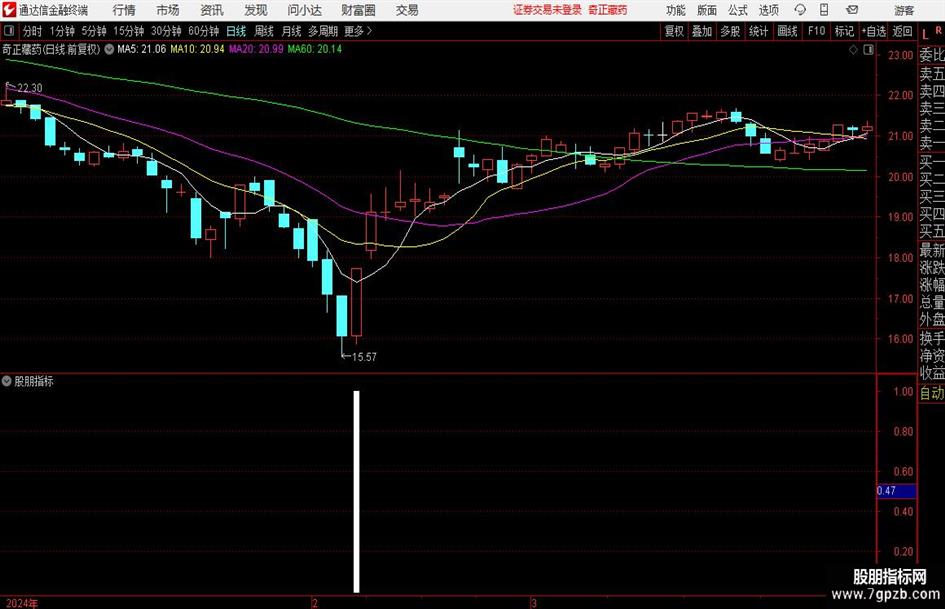
Task: Switch to 分时 chart tab
Action: pos(33,31)
